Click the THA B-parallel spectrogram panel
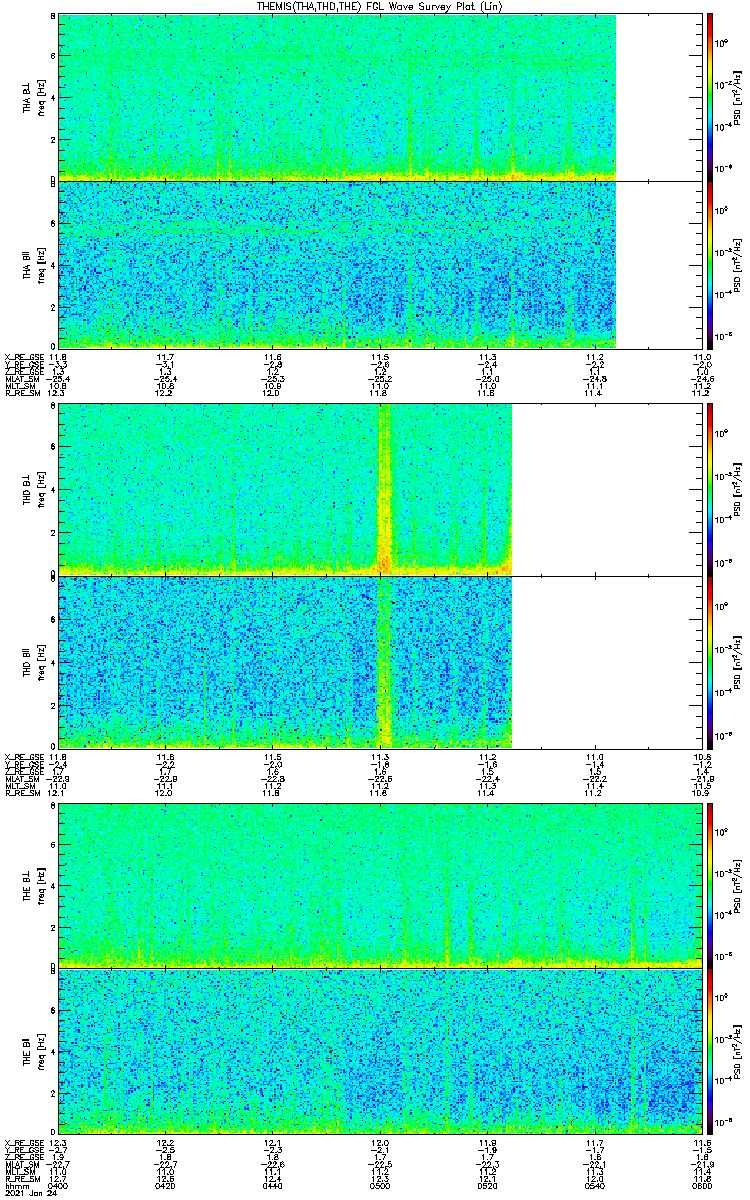Screen dimensions: 750x1200 coord(379,265)
